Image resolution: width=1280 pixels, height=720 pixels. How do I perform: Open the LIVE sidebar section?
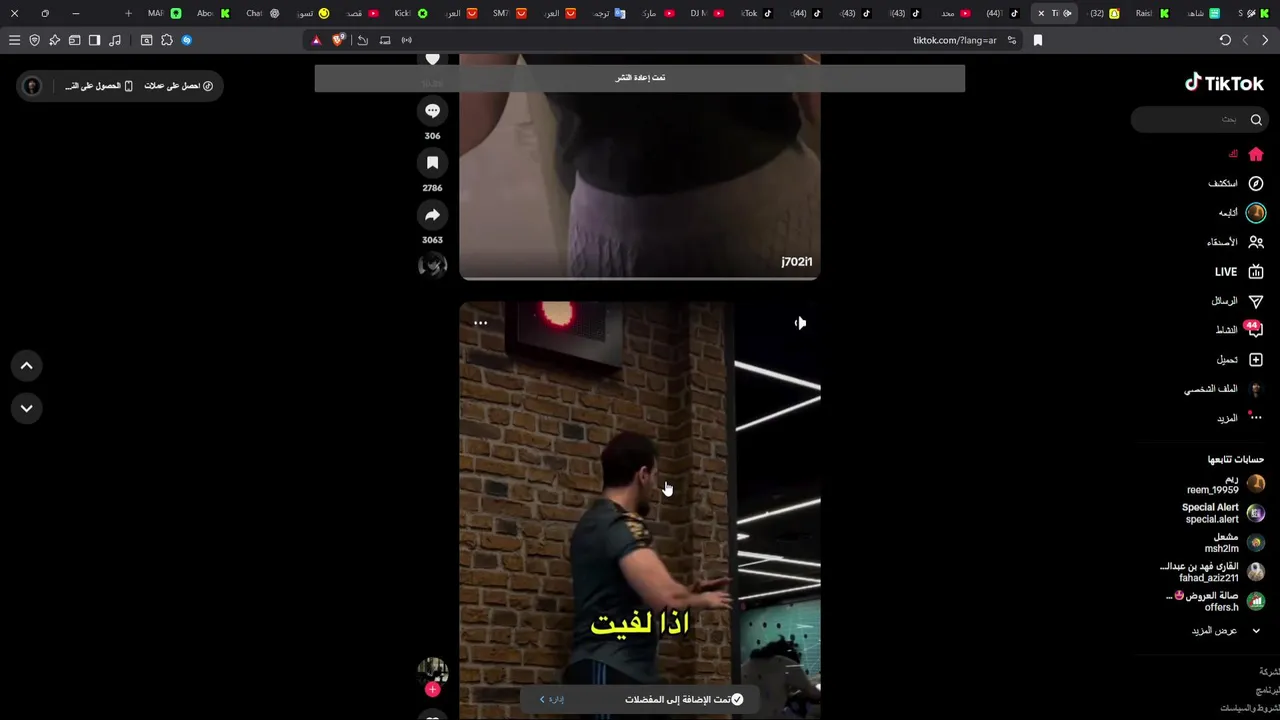[x=1239, y=271]
